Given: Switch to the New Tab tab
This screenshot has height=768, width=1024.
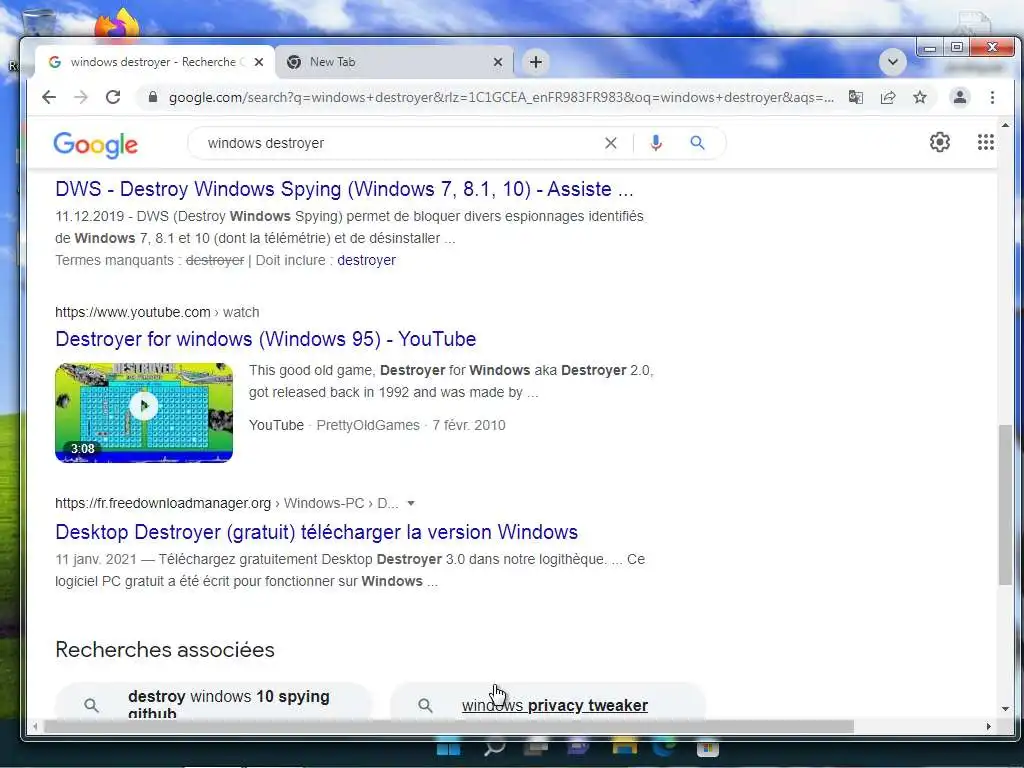Looking at the screenshot, I should [394, 62].
